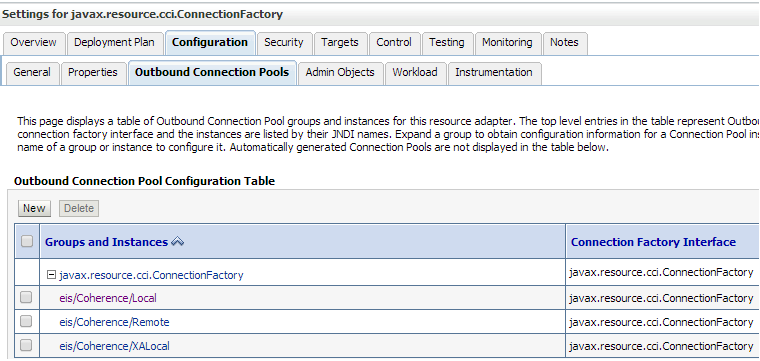
Task: Switch to the Workload sub-tab
Action: (415, 73)
